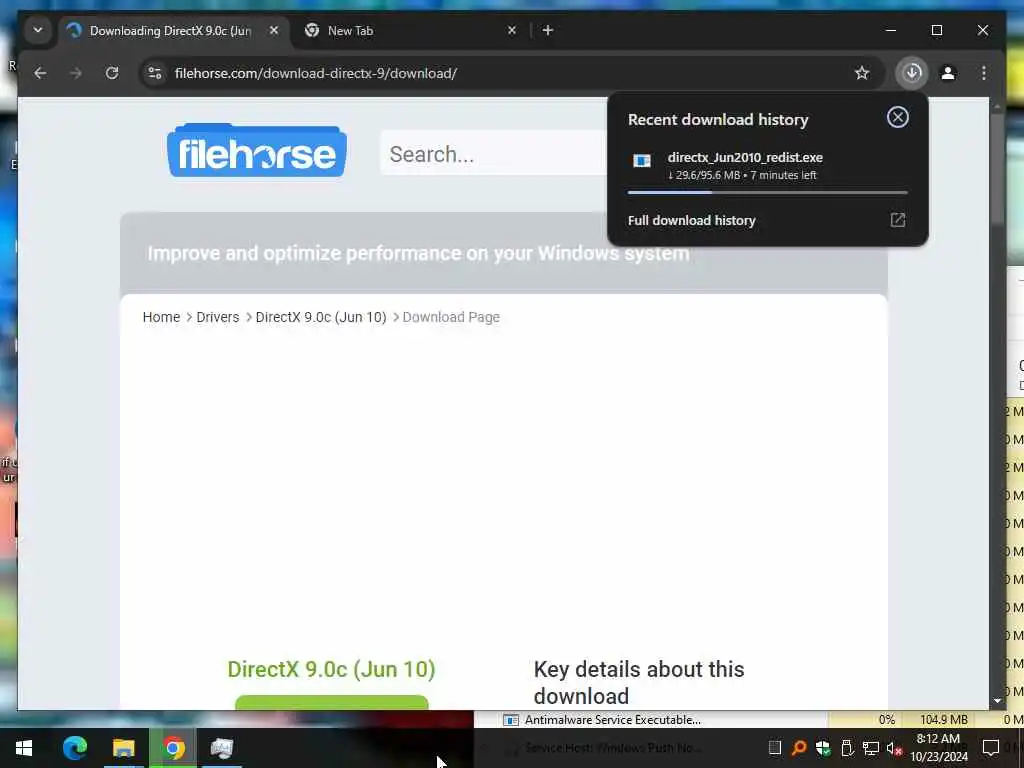This screenshot has height=768, width=1024.
Task: Open the tab search dropdown arrow
Action: (38, 30)
